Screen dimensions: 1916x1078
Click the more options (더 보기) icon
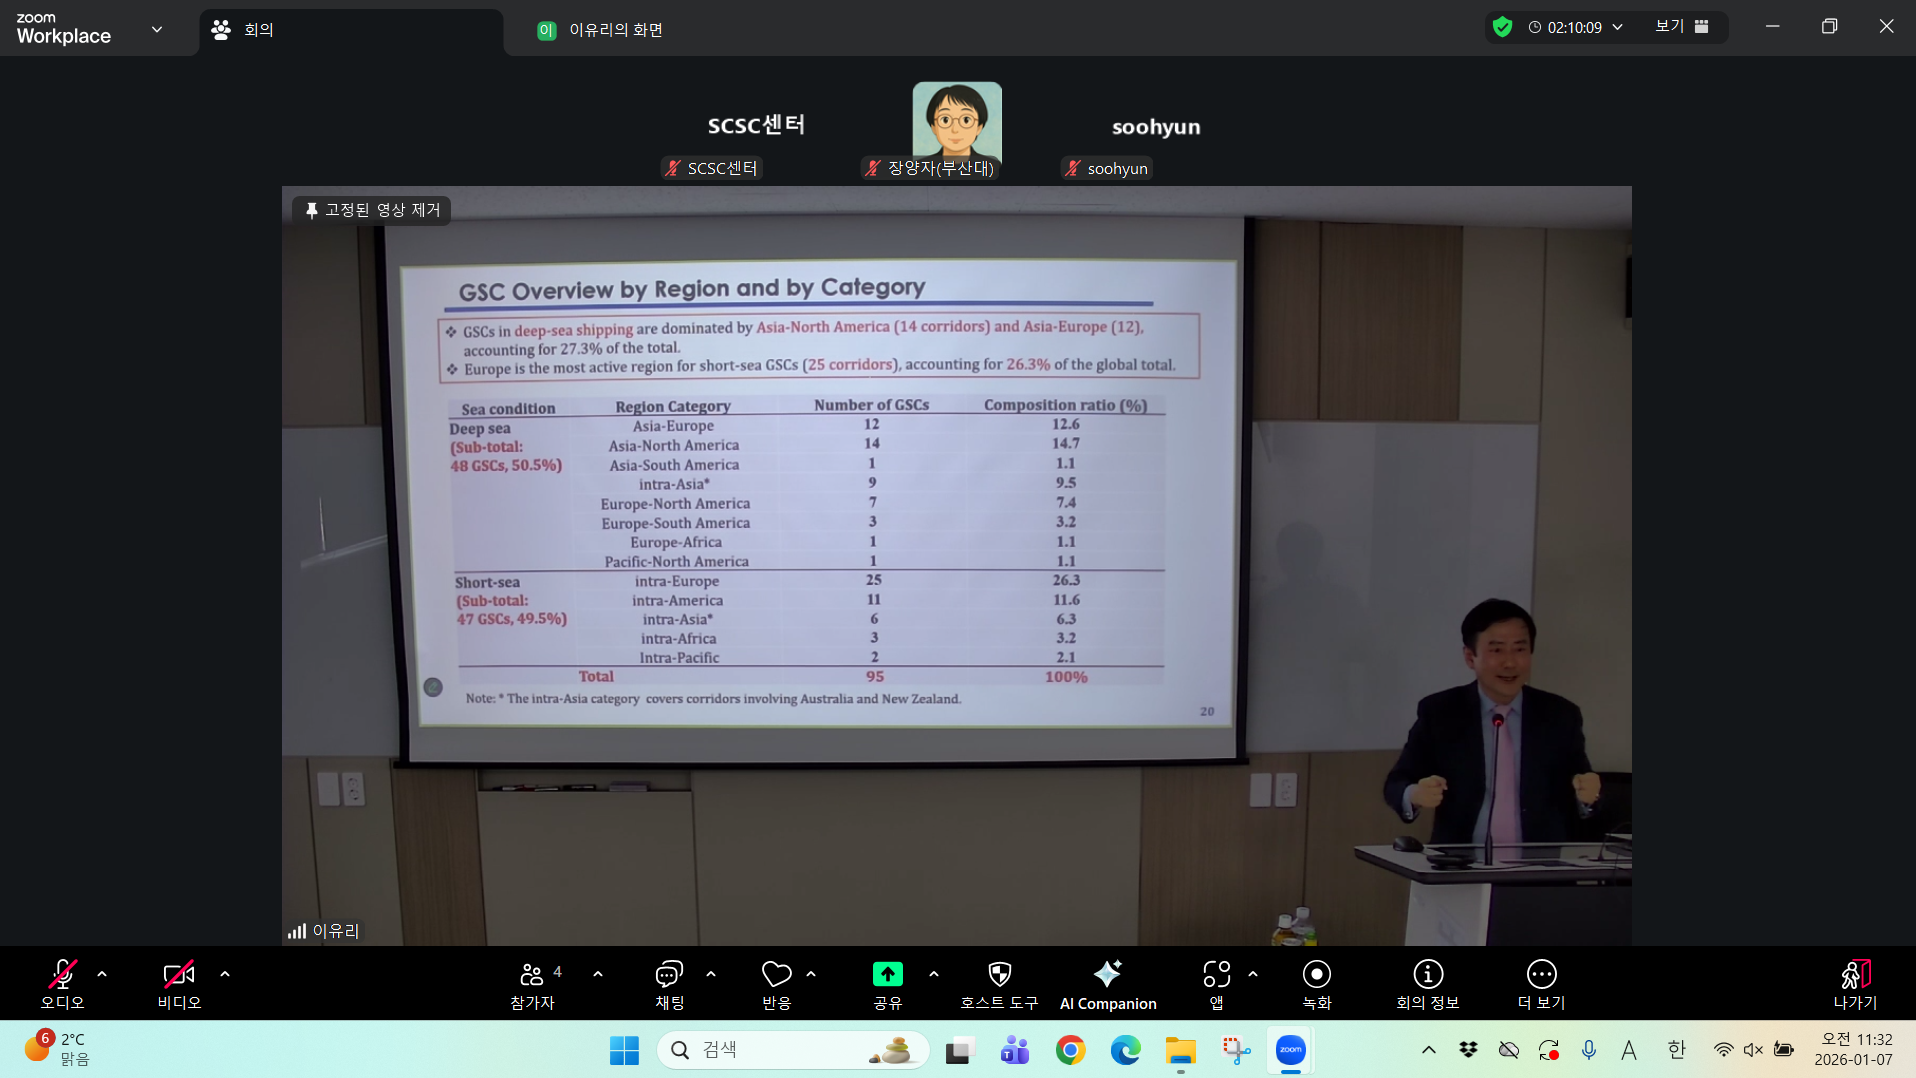coord(1541,975)
